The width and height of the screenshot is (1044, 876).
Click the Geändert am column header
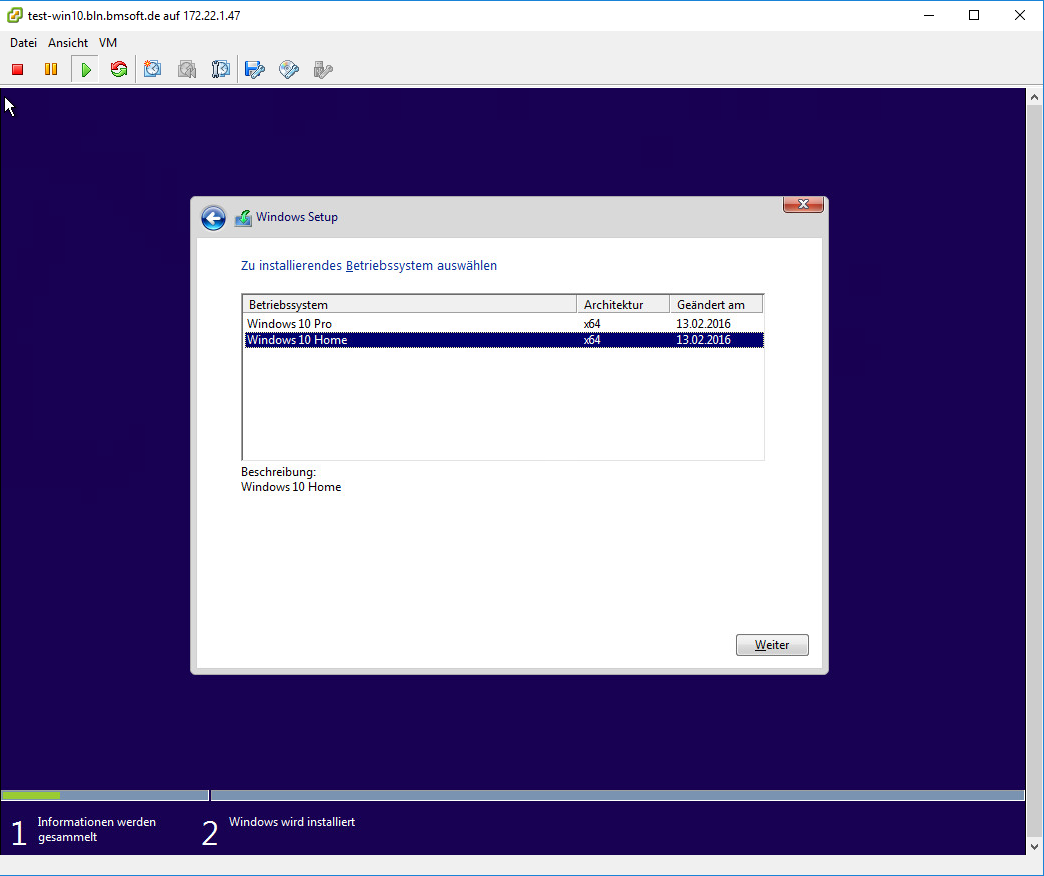[x=716, y=304]
